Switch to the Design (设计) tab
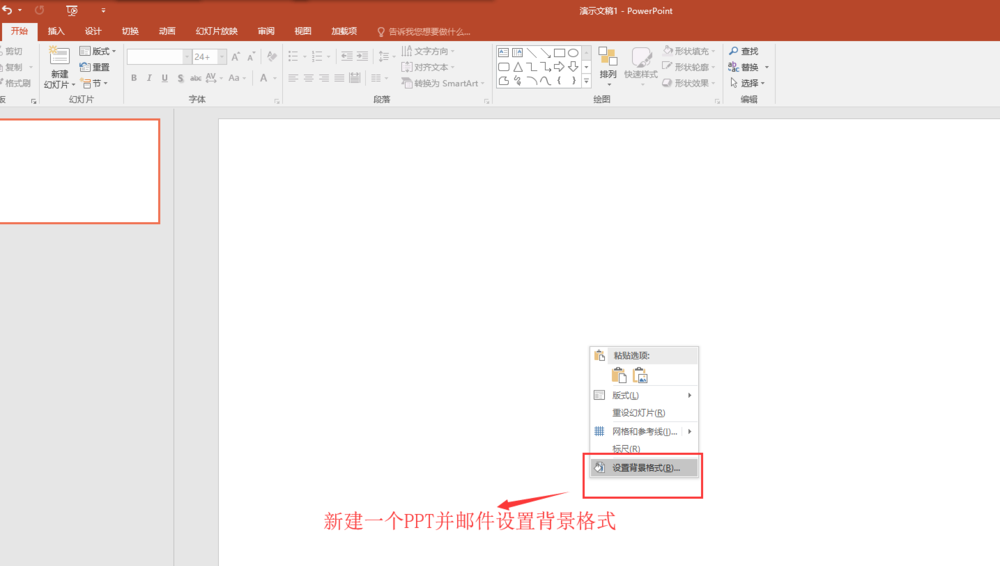 (x=93, y=31)
